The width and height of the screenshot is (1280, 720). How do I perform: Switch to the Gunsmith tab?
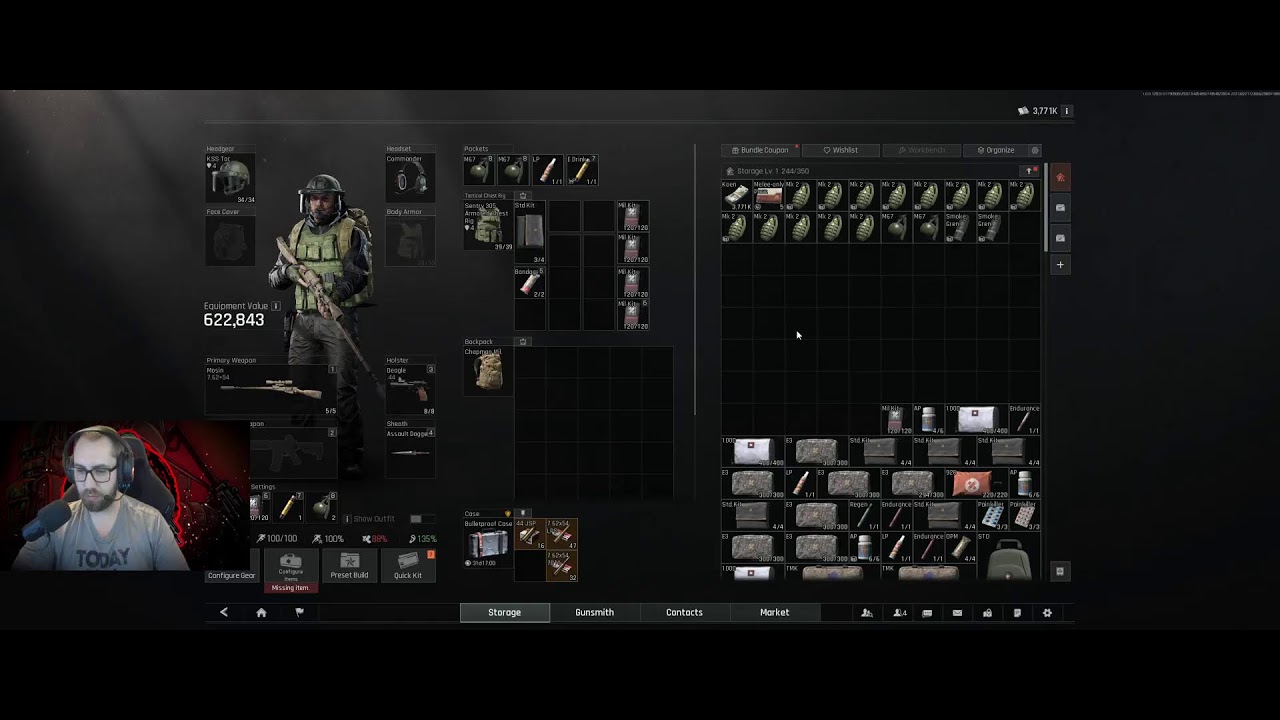(595, 613)
